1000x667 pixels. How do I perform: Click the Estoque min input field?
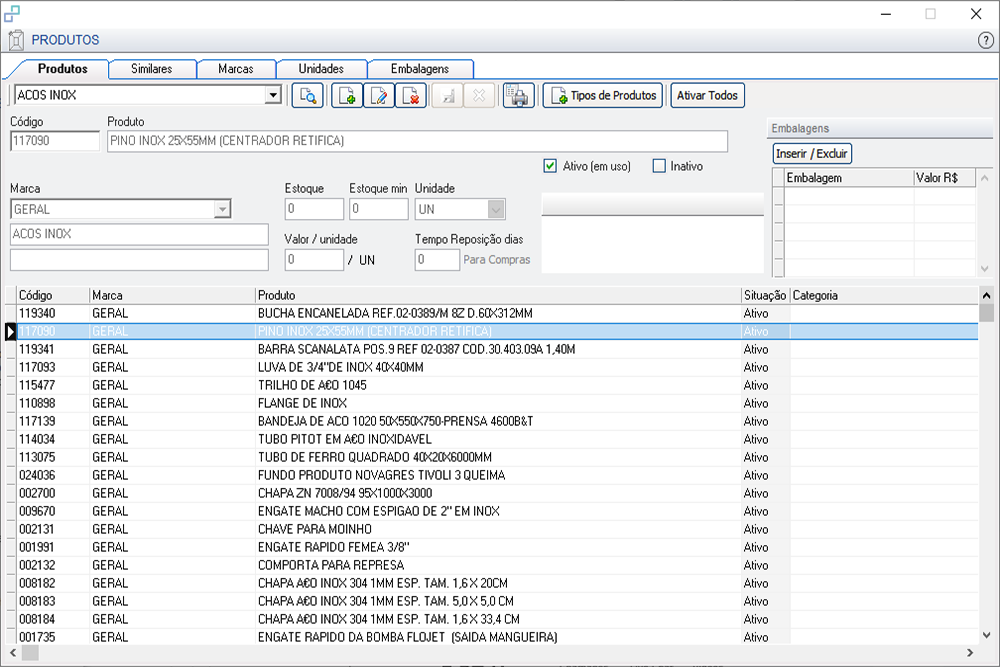[379, 209]
